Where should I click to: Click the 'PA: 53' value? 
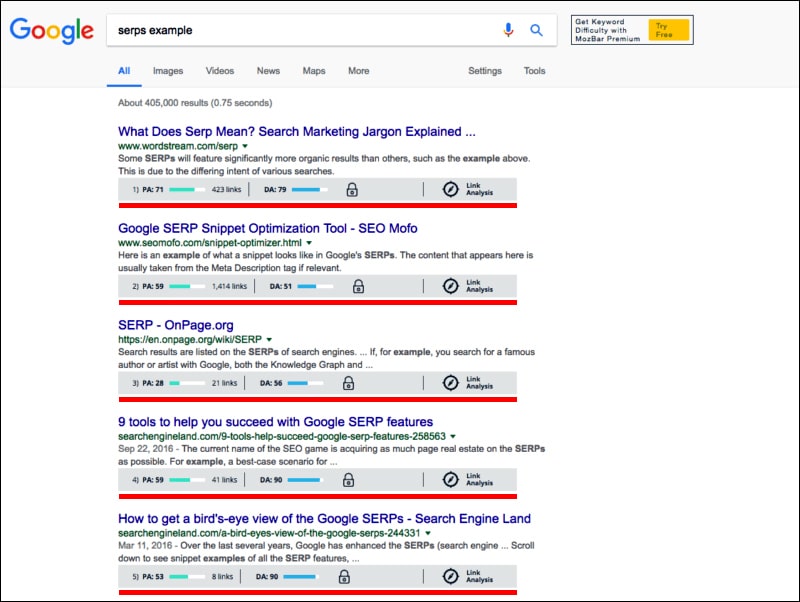tap(153, 576)
